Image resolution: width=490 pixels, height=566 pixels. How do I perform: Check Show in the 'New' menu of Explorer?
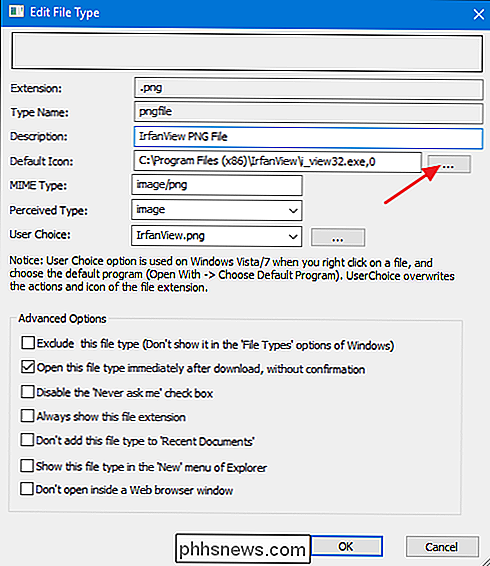(27, 466)
